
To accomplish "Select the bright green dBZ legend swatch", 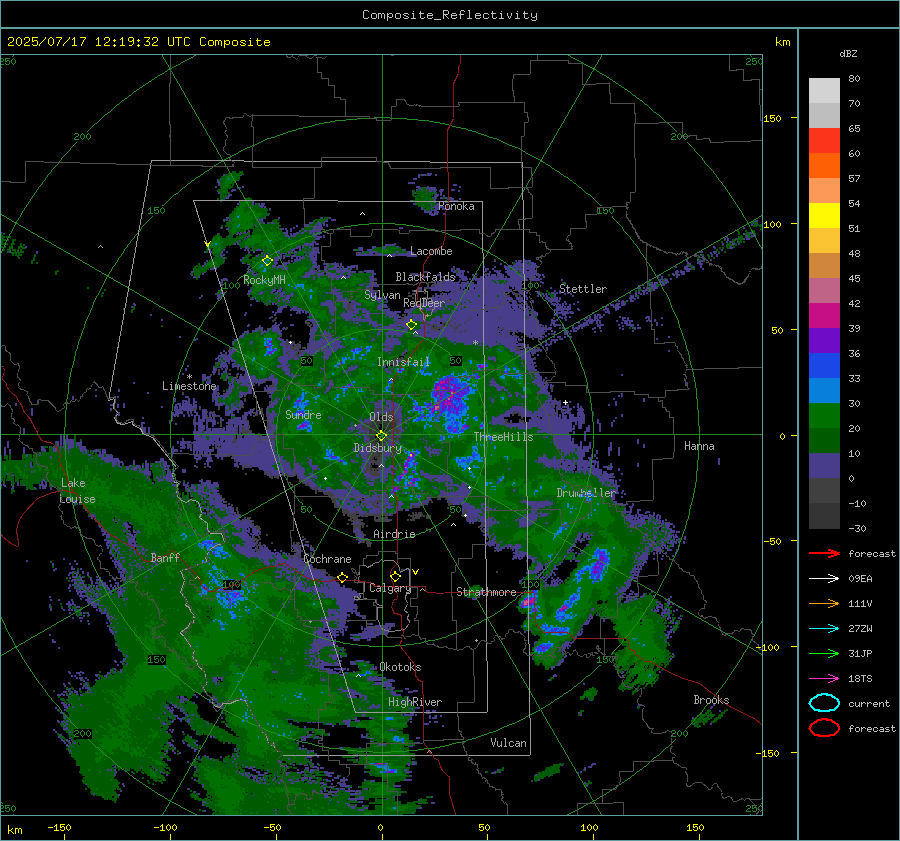I will point(824,415).
